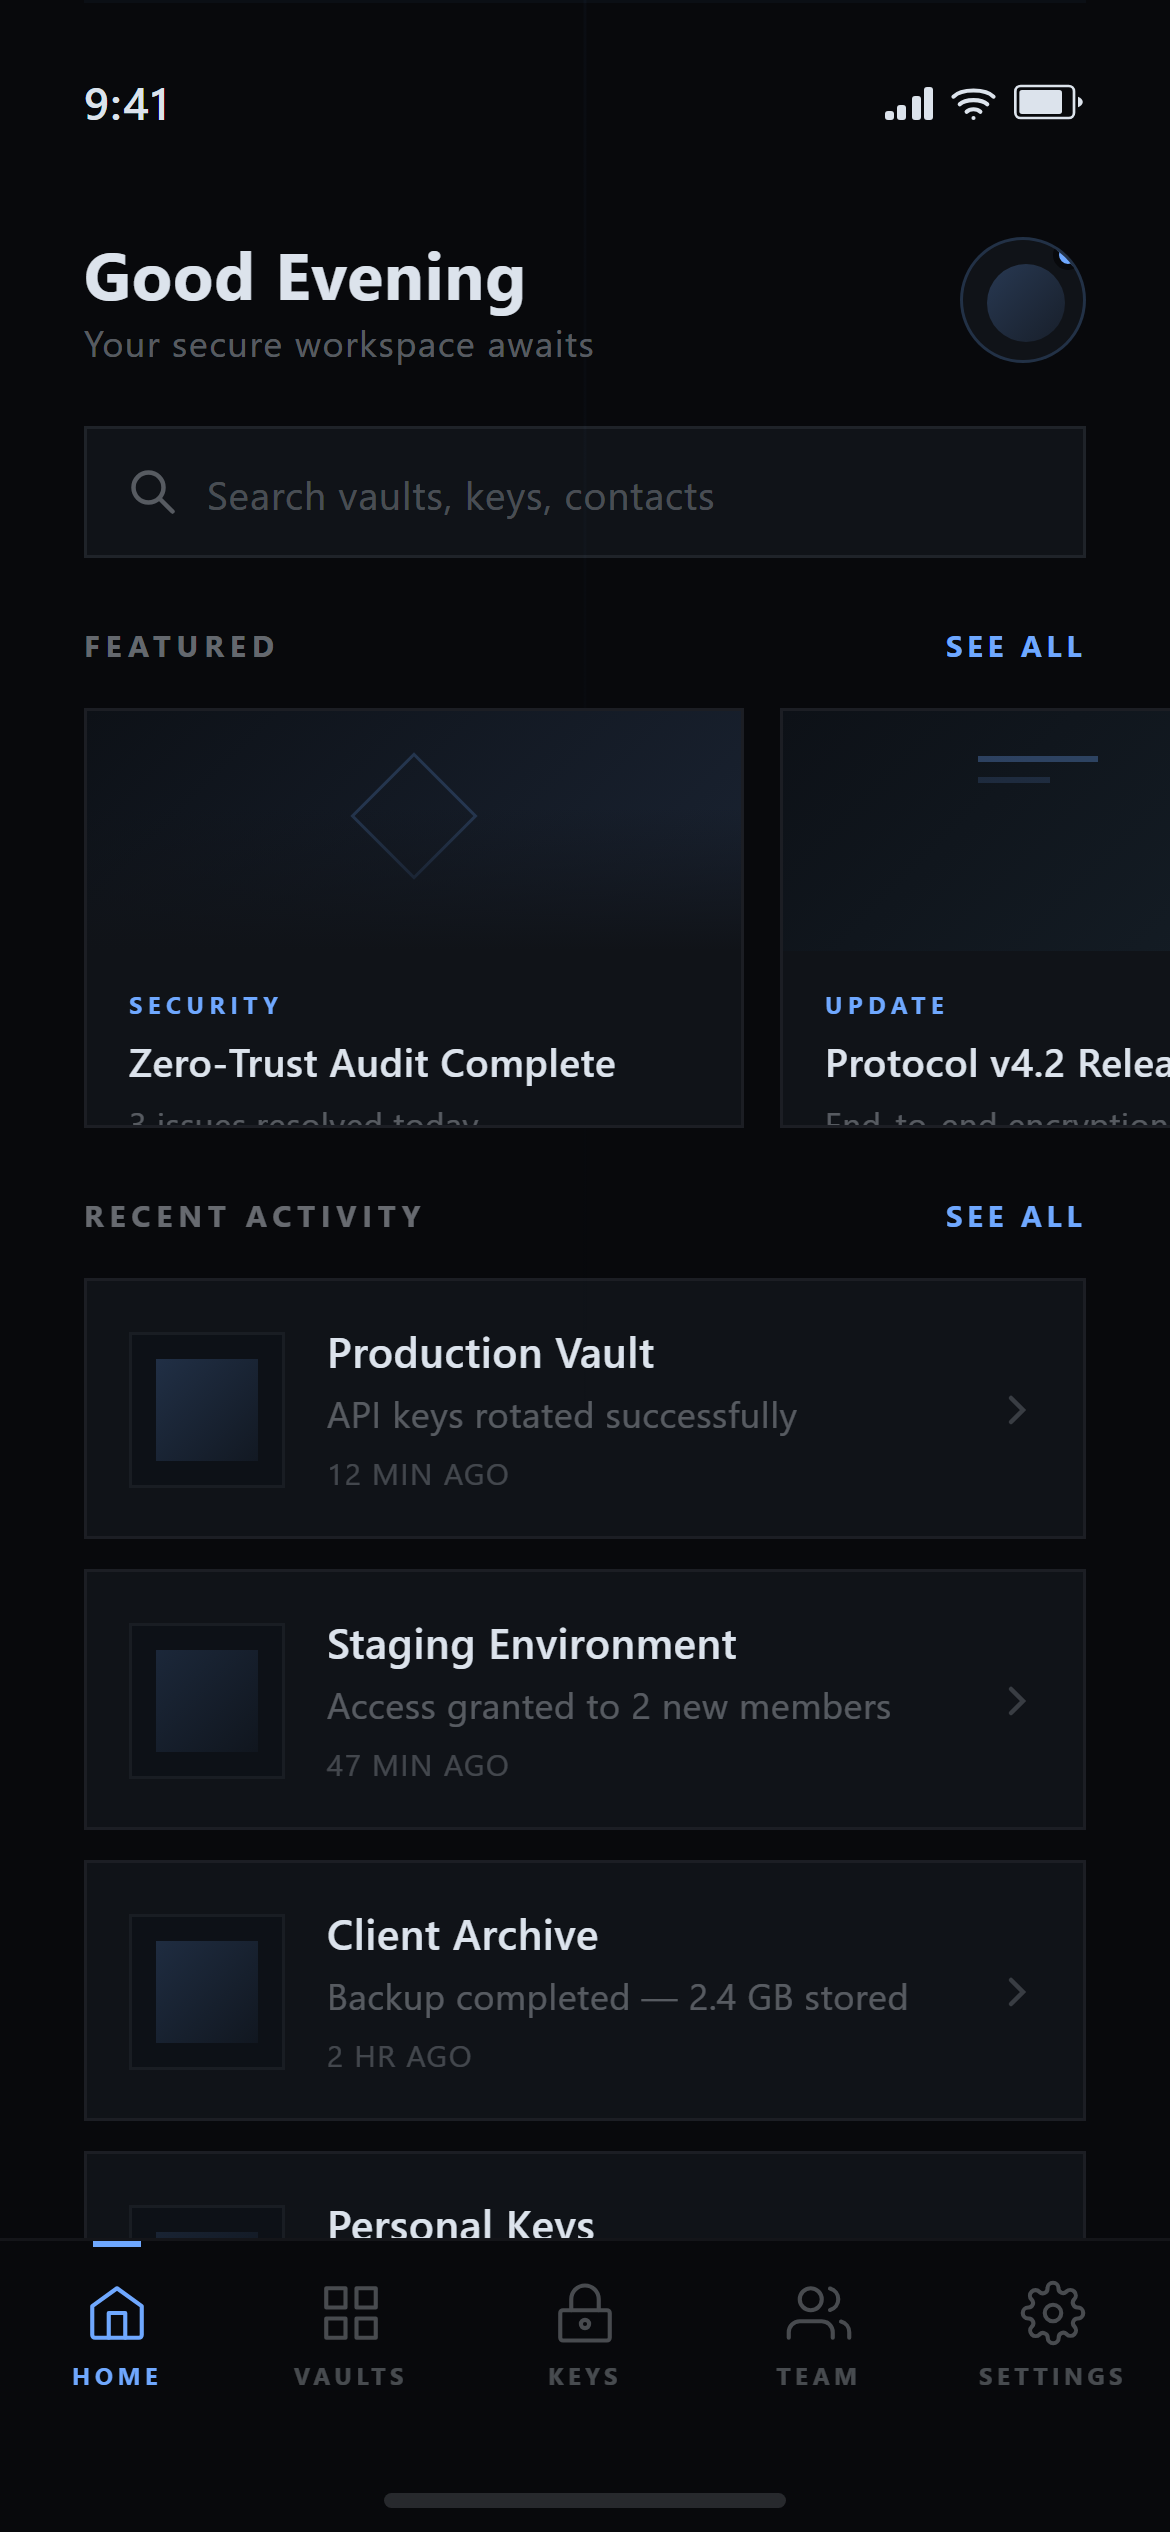Expand Production Vault chevron arrow
This screenshot has height=2532, width=1170.
tap(1017, 1410)
